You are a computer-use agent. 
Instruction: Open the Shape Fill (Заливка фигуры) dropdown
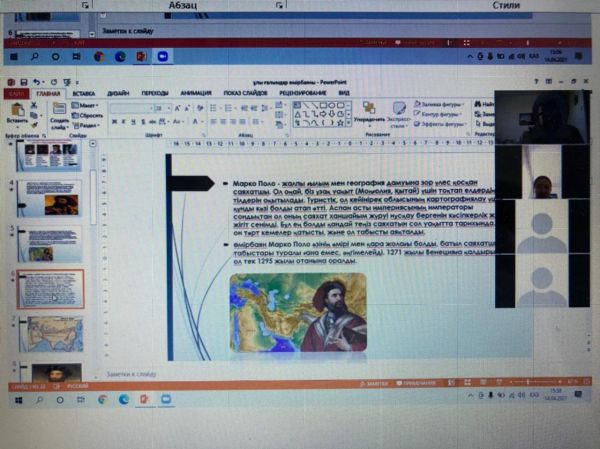pyautogui.click(x=437, y=102)
